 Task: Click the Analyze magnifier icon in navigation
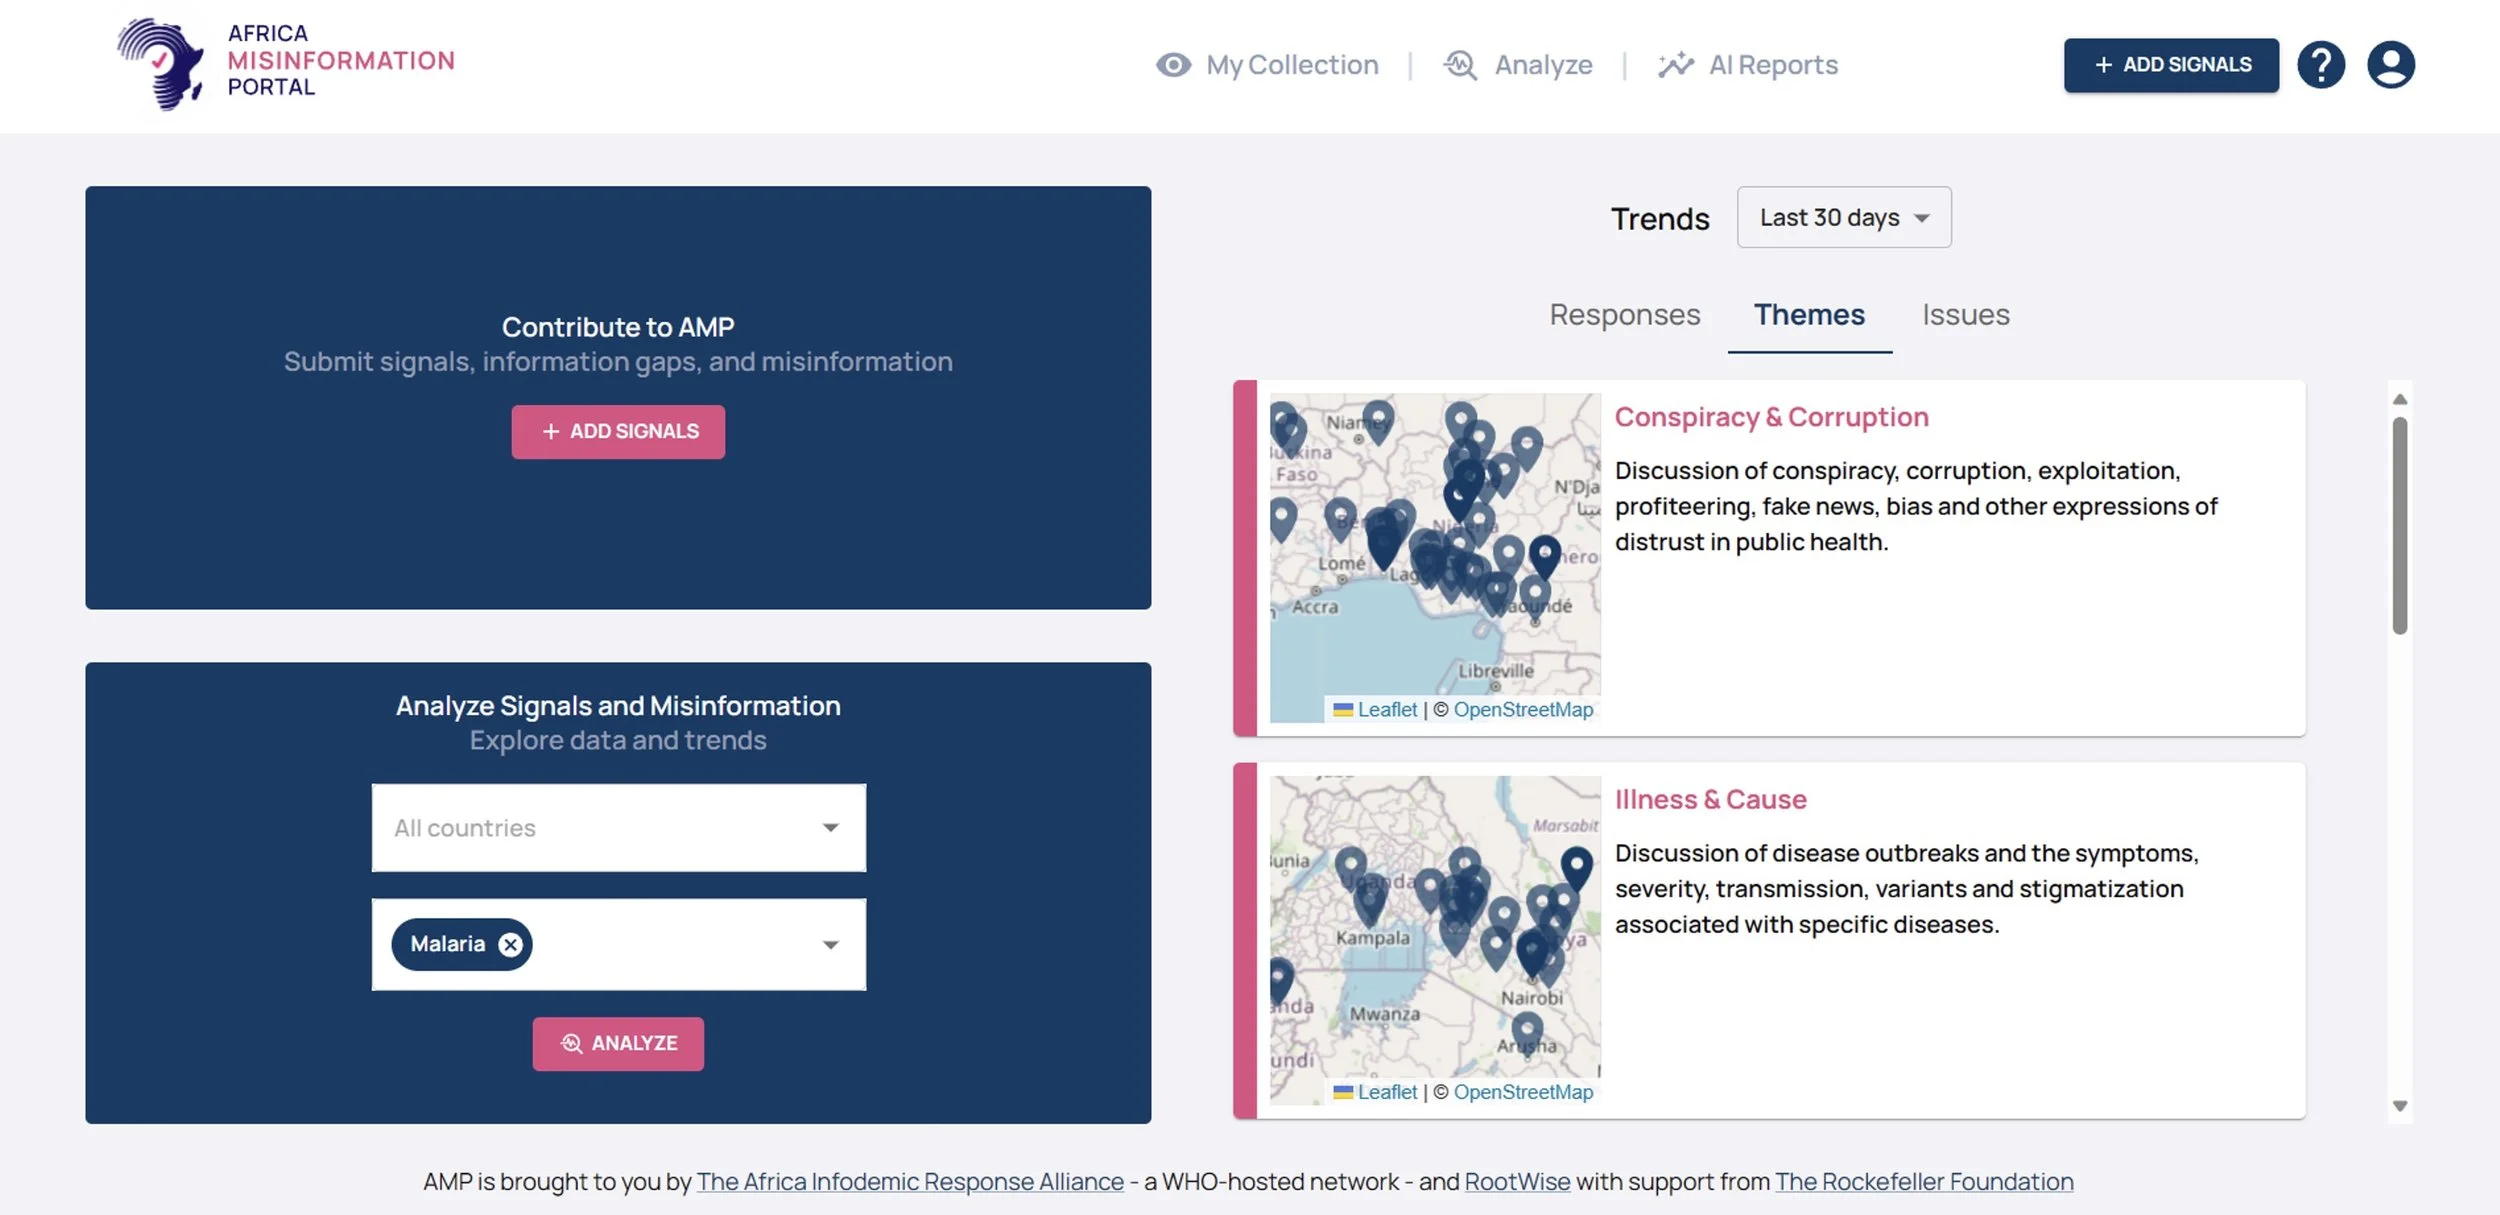(x=1460, y=65)
